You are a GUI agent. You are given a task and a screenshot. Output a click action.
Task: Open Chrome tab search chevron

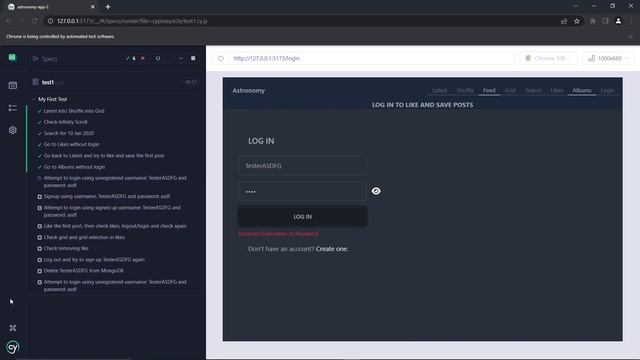coord(576,6)
